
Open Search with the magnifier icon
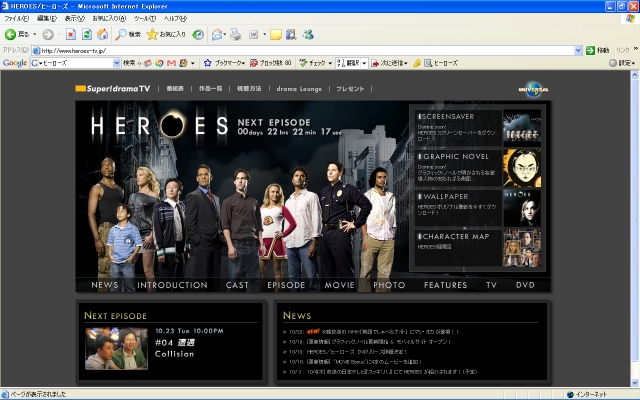[128, 35]
